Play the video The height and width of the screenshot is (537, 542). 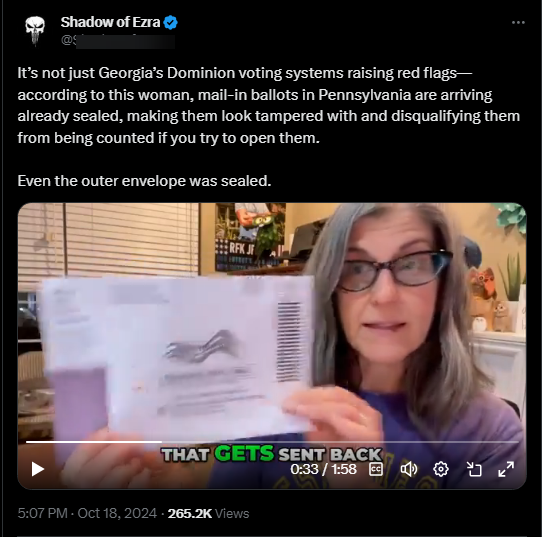(38, 469)
